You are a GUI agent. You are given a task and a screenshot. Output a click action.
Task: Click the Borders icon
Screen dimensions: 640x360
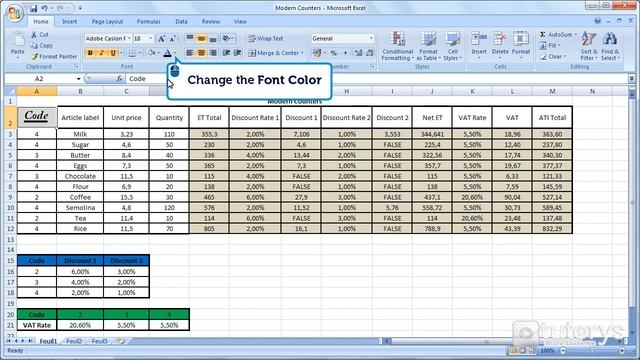(x=132, y=53)
